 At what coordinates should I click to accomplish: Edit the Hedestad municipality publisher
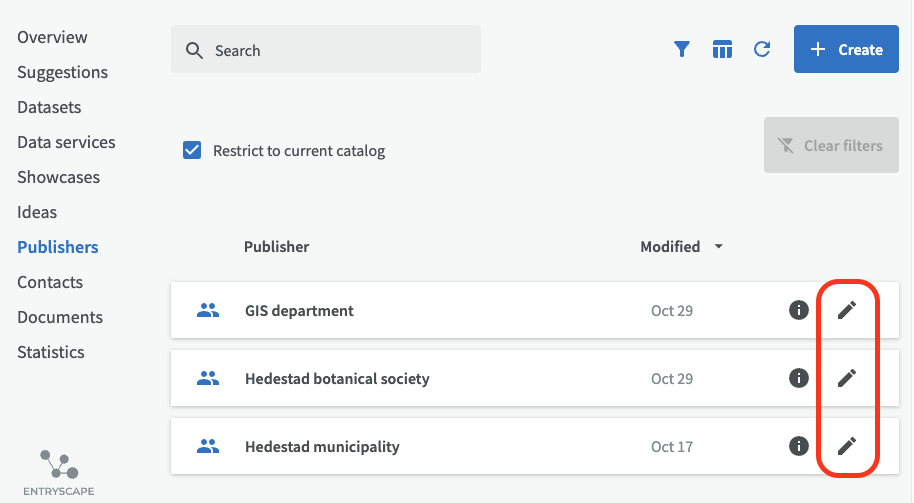(847, 446)
